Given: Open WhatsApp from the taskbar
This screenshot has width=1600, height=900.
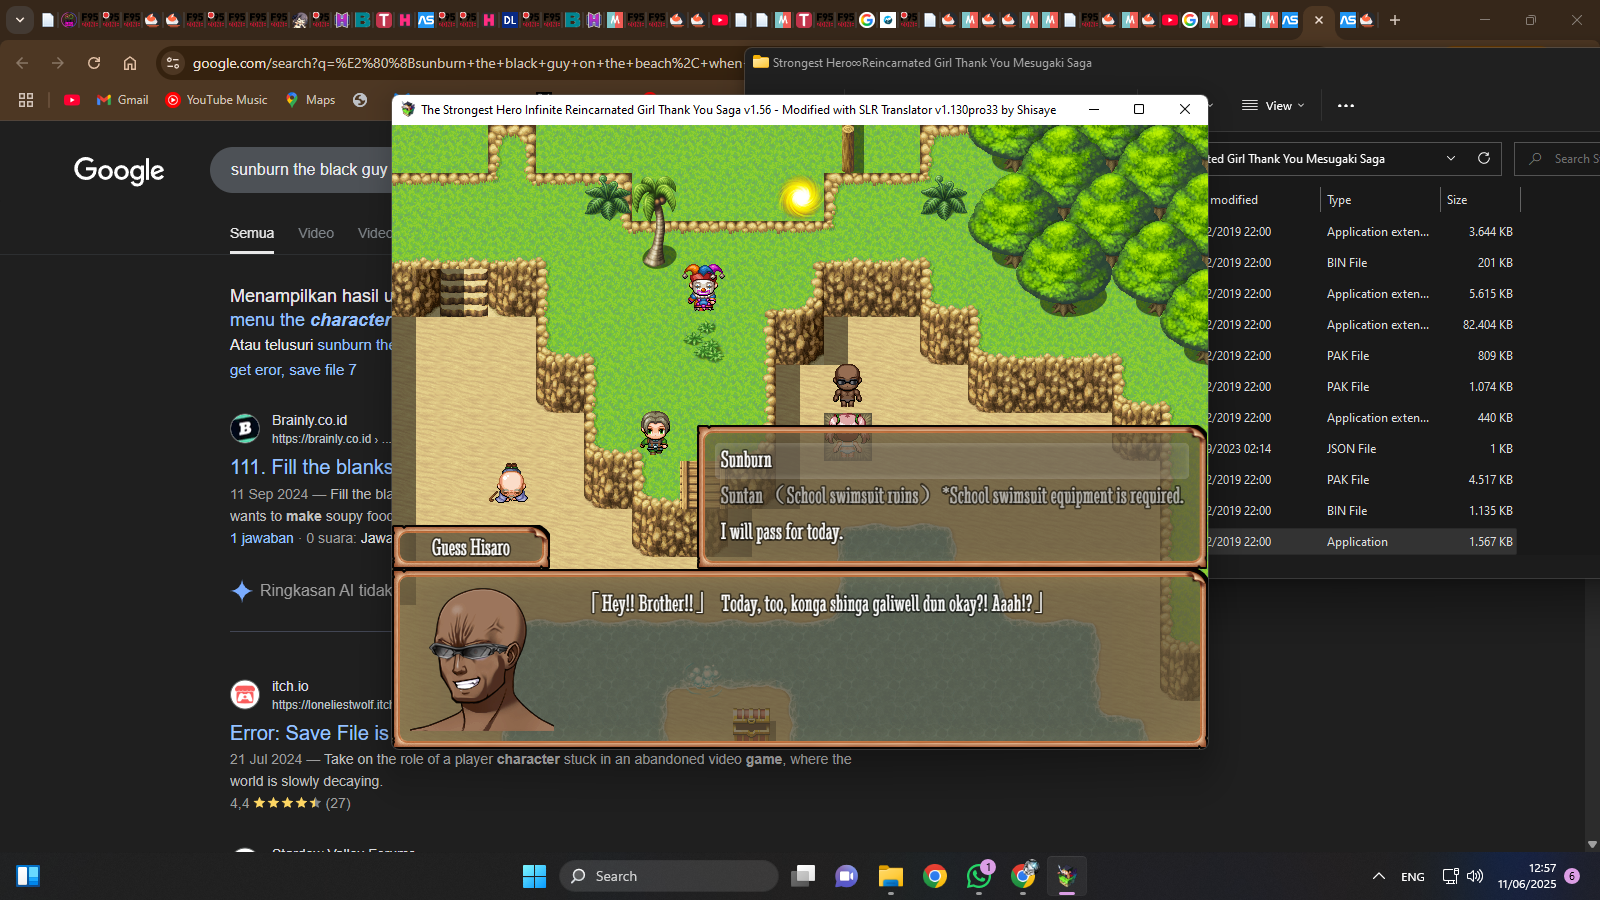Looking at the screenshot, I should (978, 877).
